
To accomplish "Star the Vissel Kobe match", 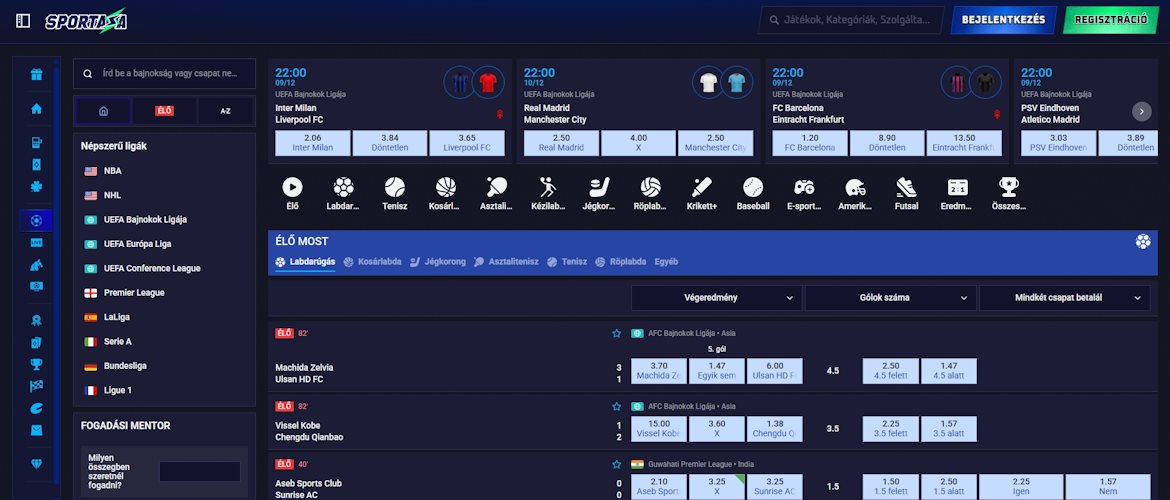I will click(617, 407).
